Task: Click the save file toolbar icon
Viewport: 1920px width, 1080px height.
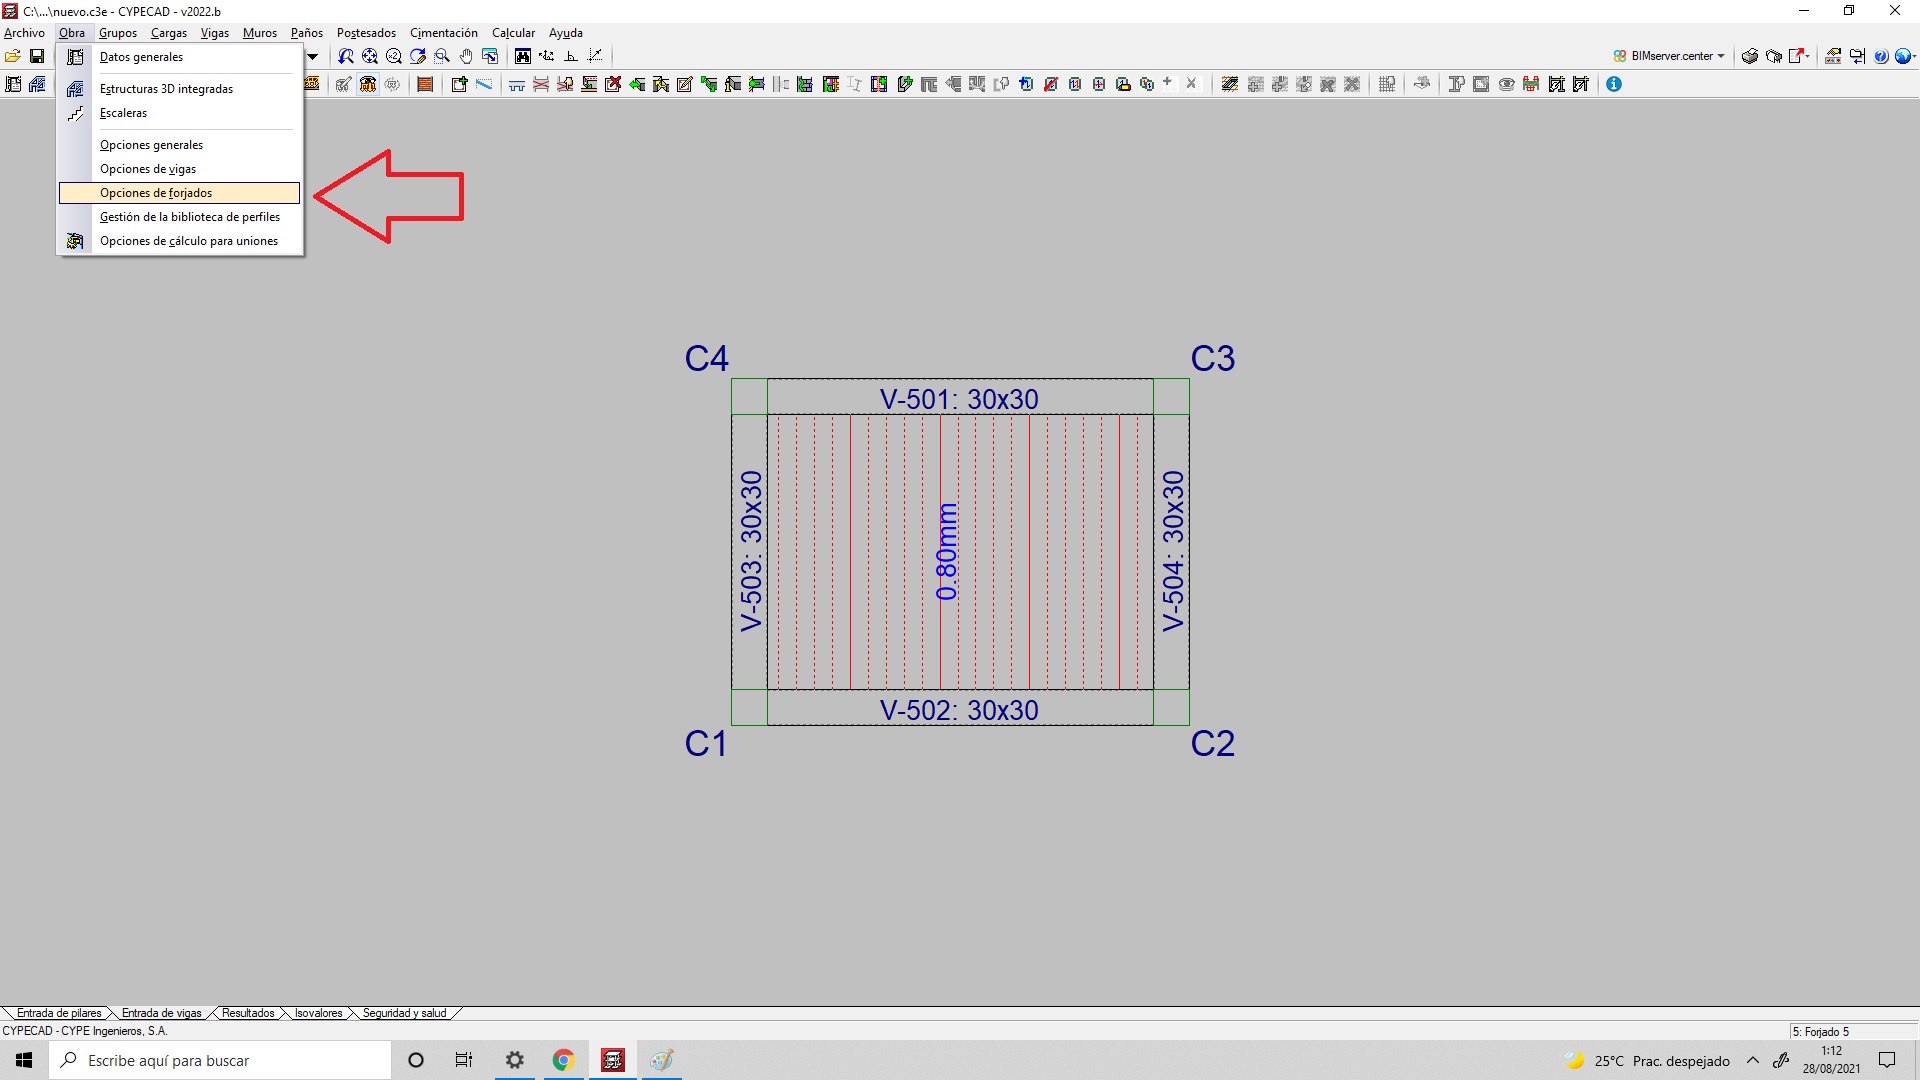Action: 37,56
